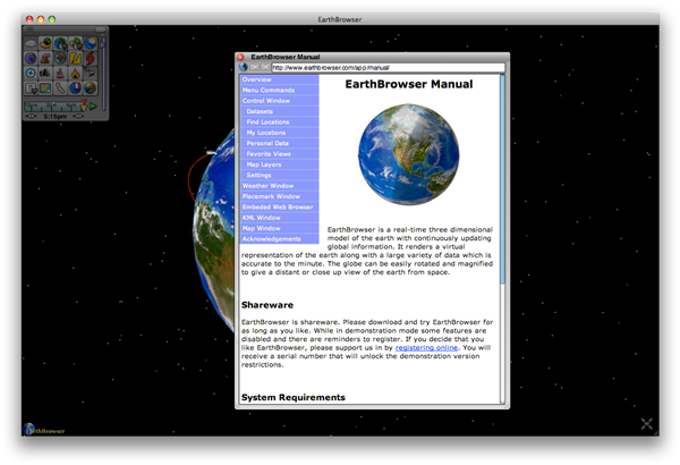Show fires with the flame icon
Viewport: 680px width, 465px height.
click(75, 73)
